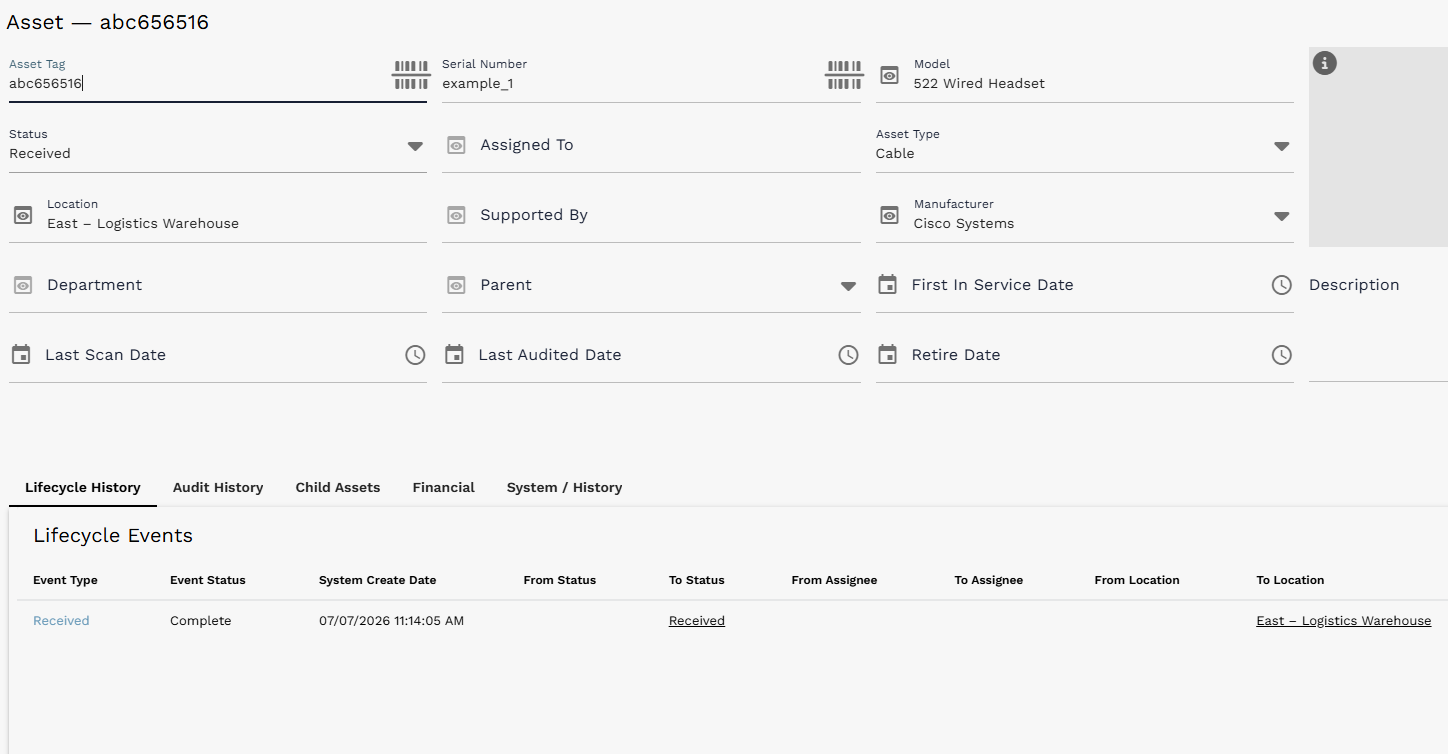Expand the Asset Type dropdown

[1281, 146]
